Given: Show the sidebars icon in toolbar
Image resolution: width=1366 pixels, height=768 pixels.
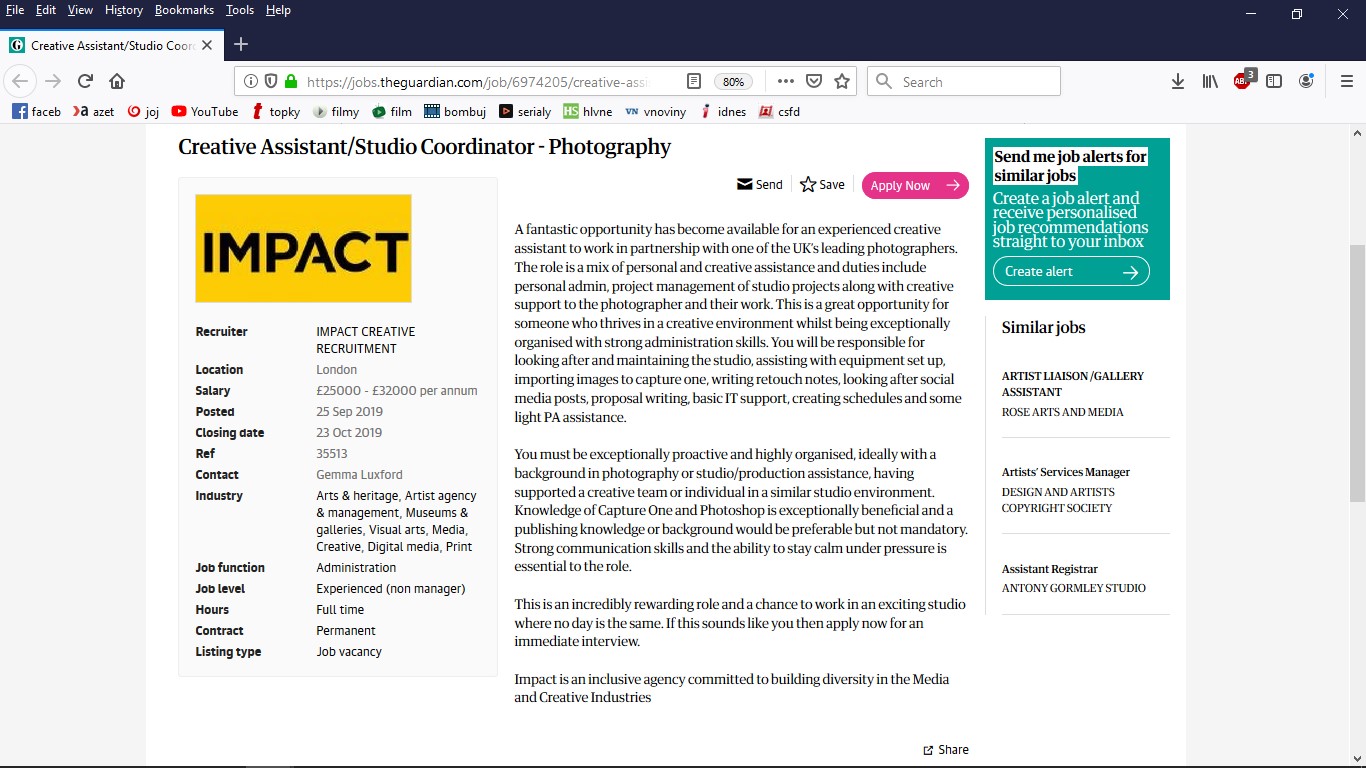Looking at the screenshot, I should (x=1274, y=82).
